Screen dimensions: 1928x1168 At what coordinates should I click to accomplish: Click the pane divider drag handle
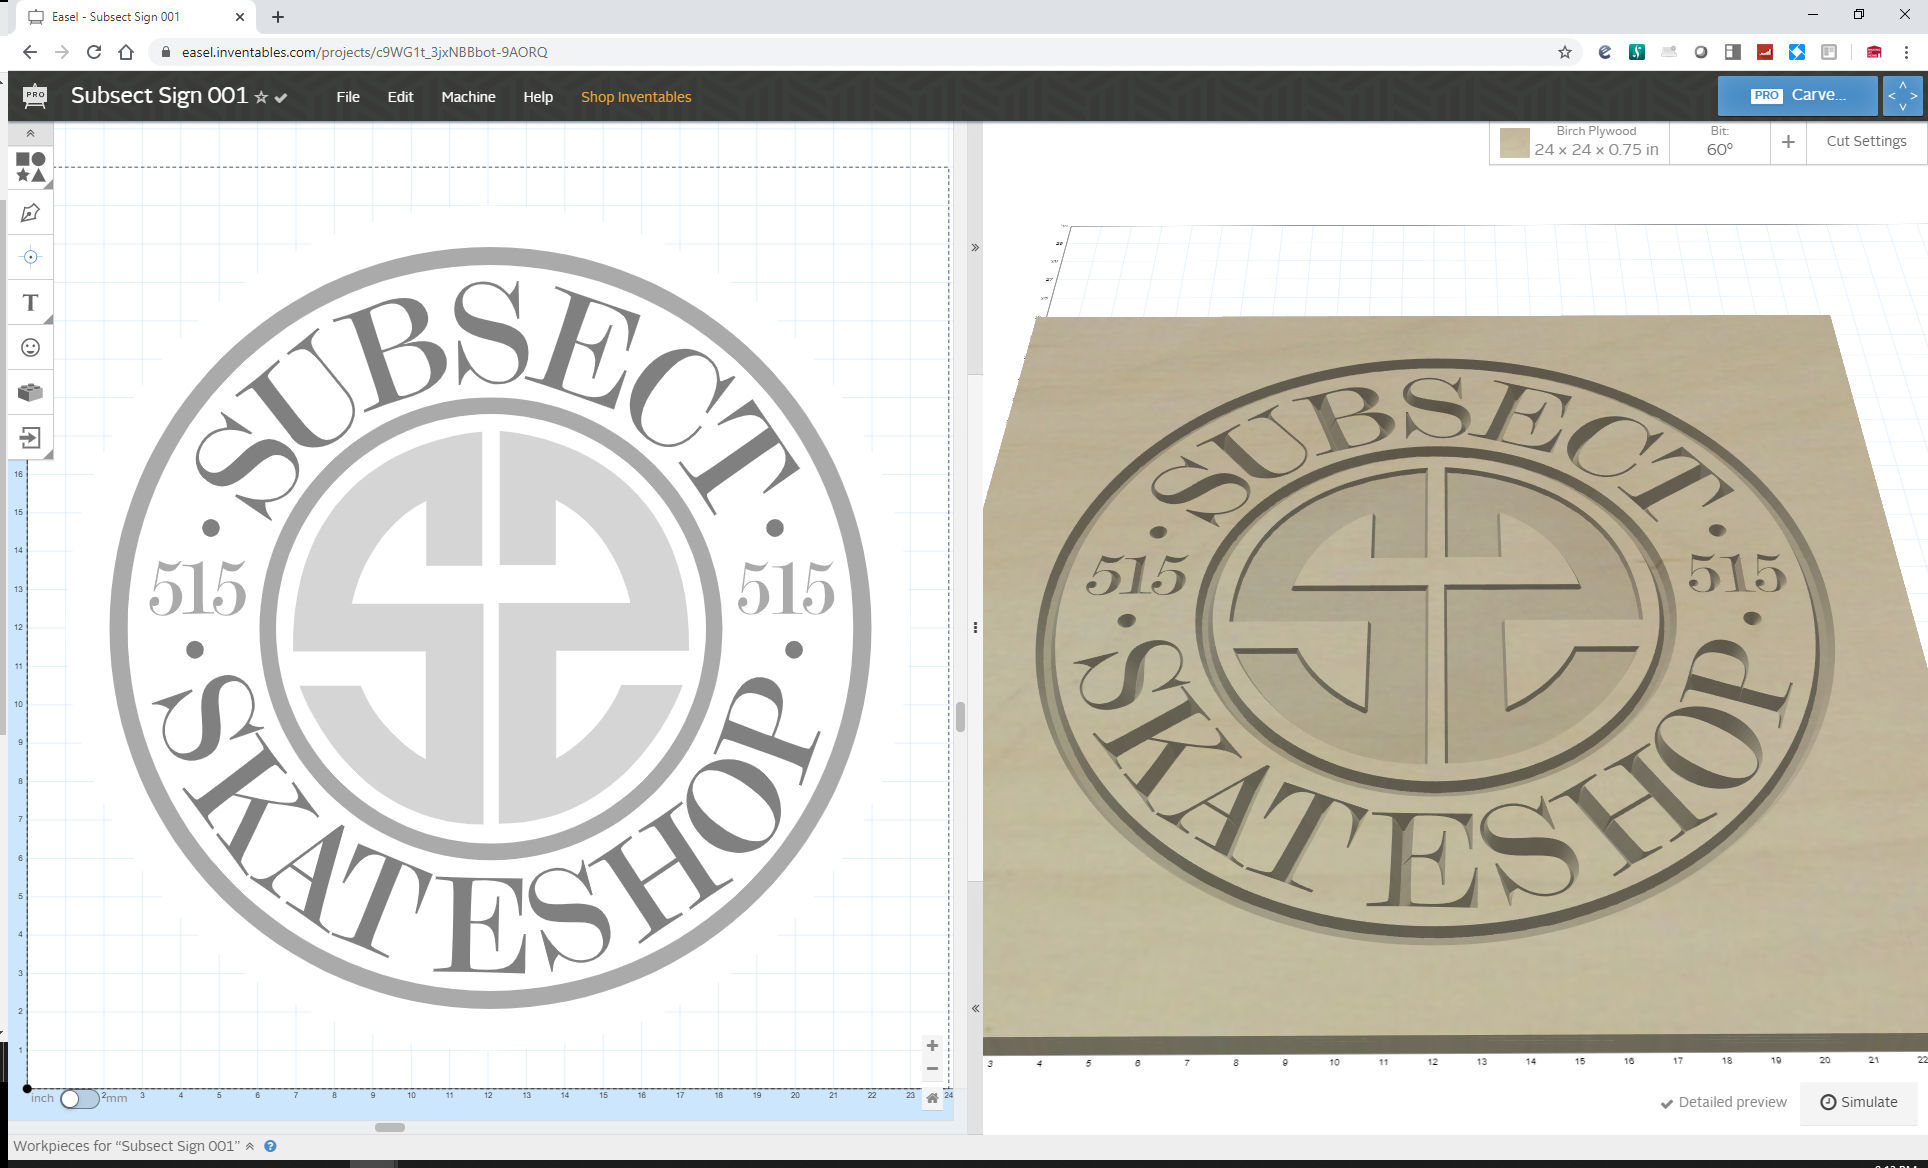click(975, 628)
